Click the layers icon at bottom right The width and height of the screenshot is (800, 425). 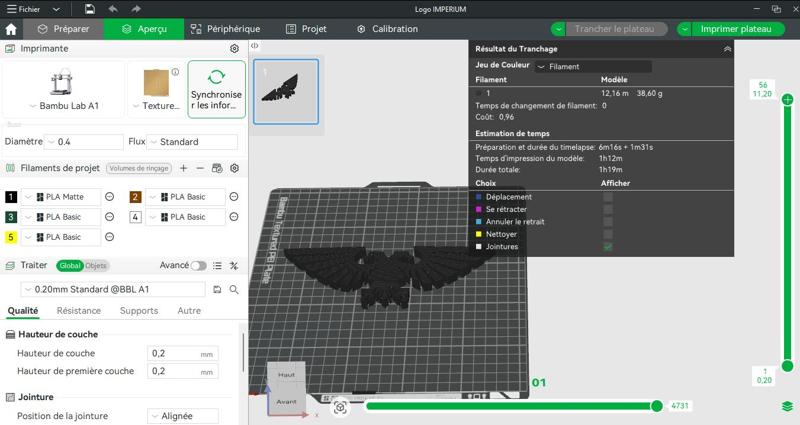pyautogui.click(x=788, y=407)
